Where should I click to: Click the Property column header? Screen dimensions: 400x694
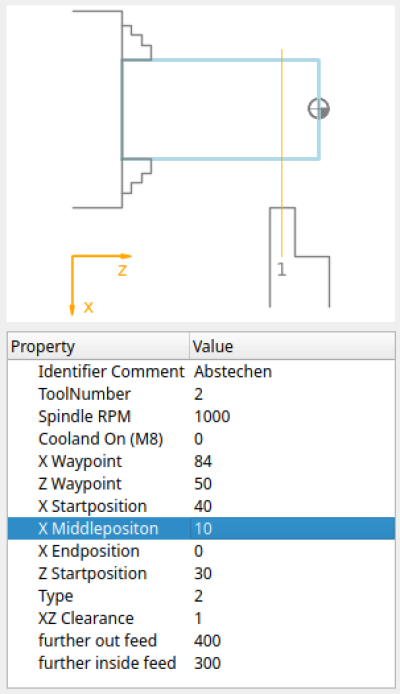99,346
